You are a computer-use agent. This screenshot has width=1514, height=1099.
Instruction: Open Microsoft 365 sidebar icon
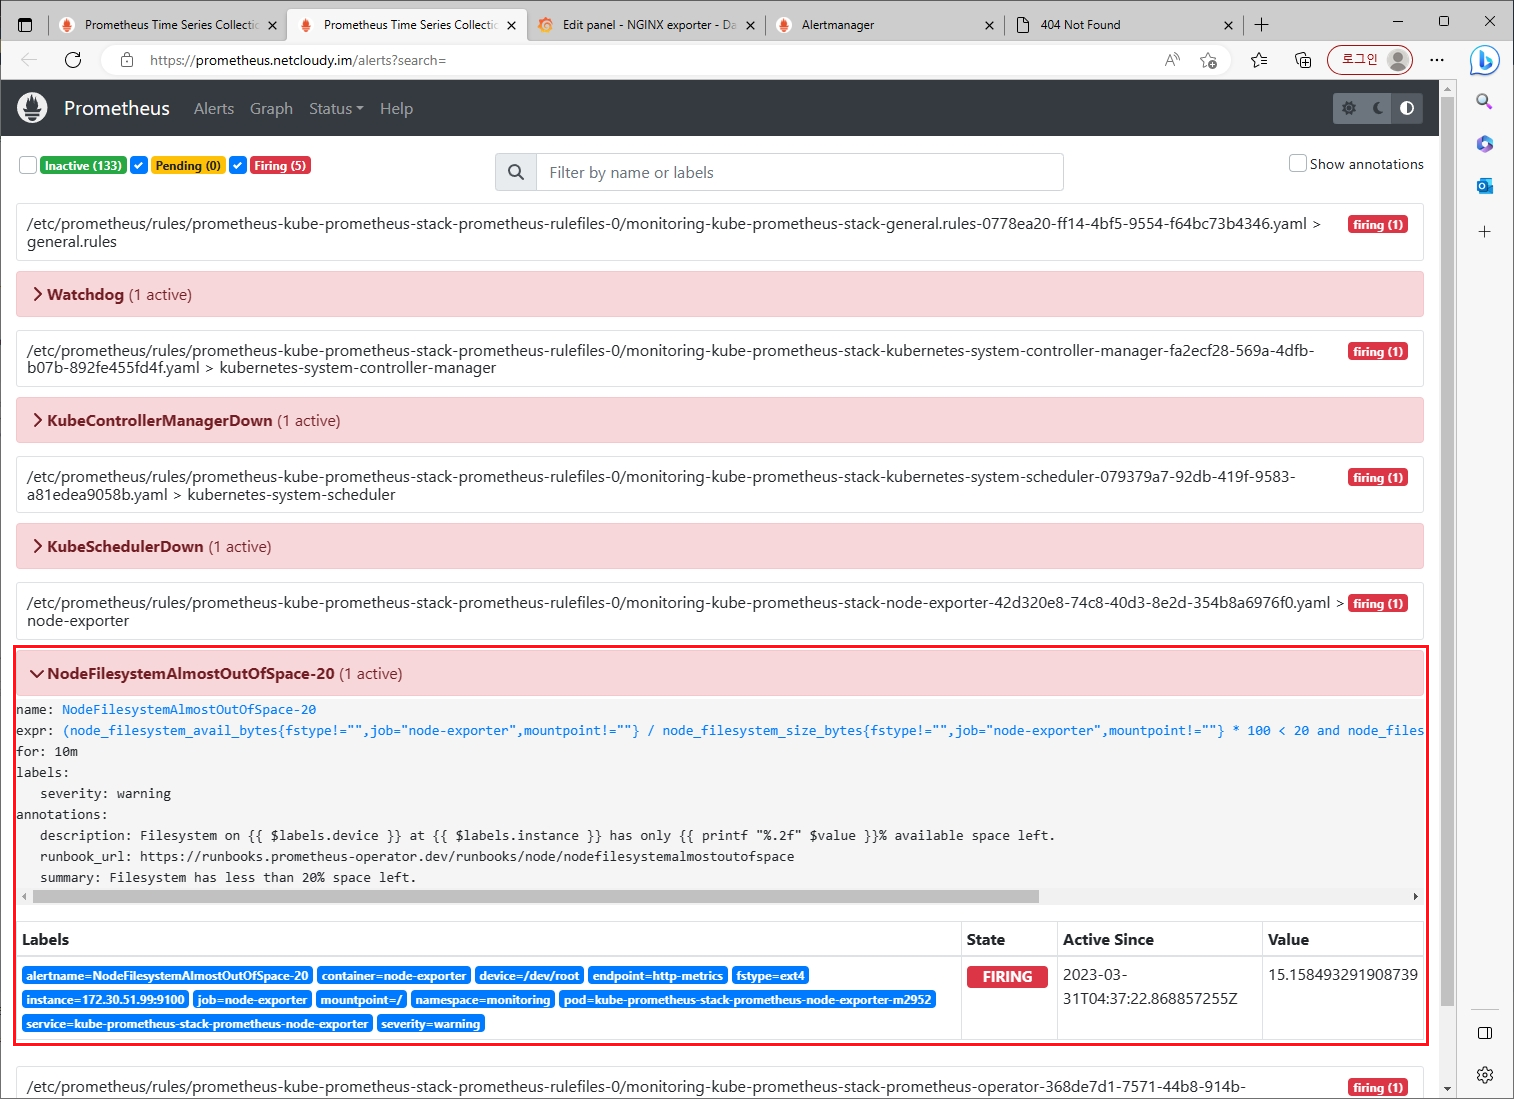(x=1485, y=144)
